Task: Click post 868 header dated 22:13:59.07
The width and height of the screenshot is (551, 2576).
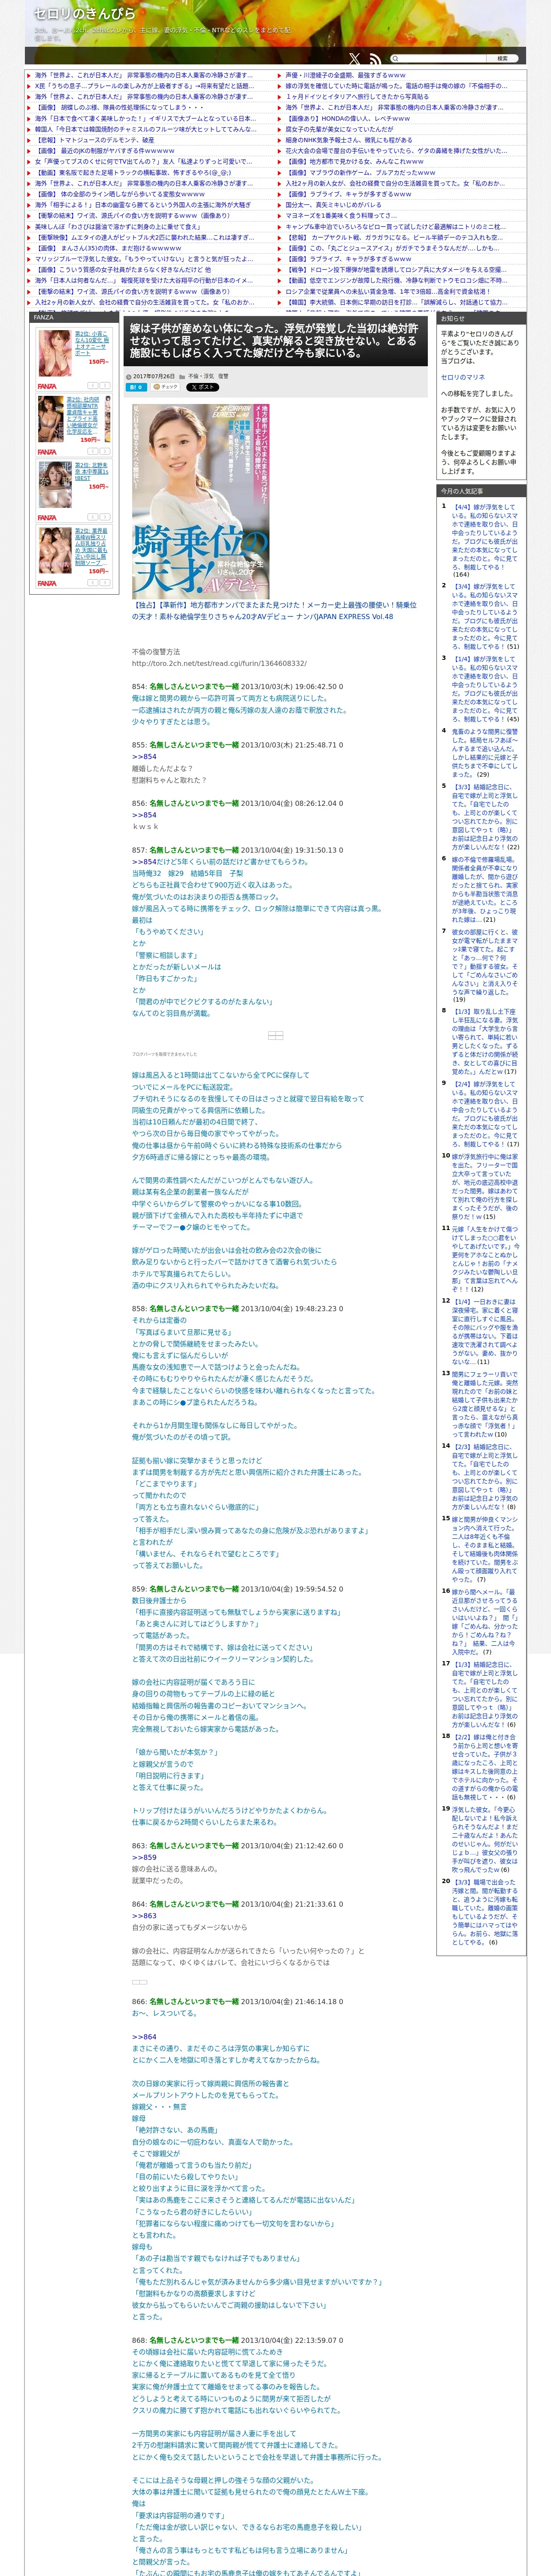Action: click(x=236, y=2340)
